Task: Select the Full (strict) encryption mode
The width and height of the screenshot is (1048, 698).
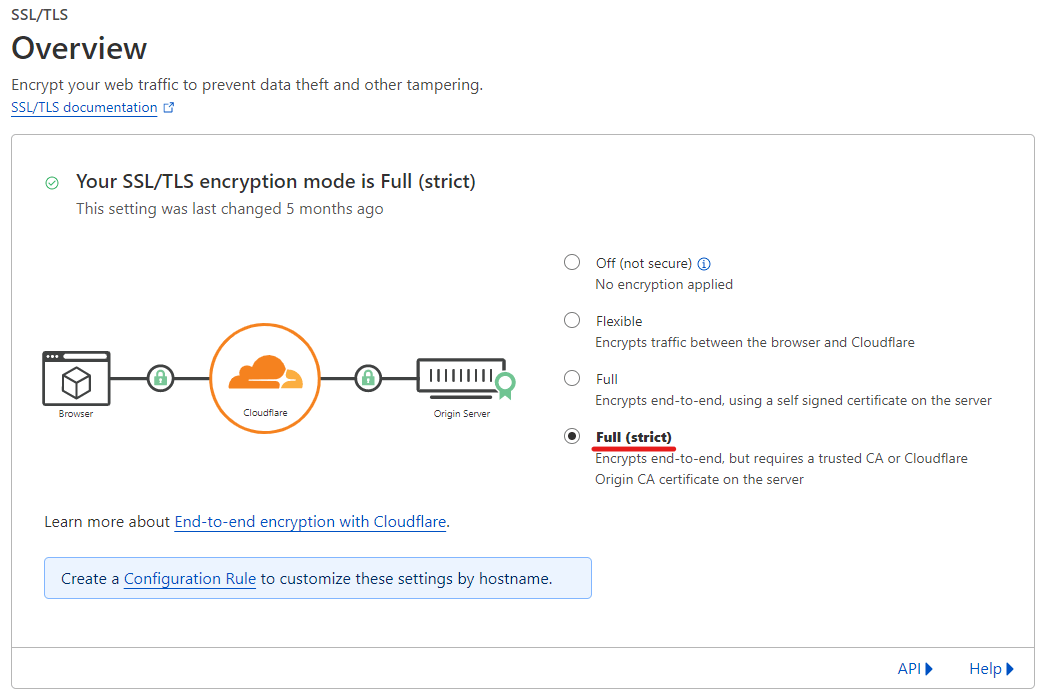Action: click(572, 435)
